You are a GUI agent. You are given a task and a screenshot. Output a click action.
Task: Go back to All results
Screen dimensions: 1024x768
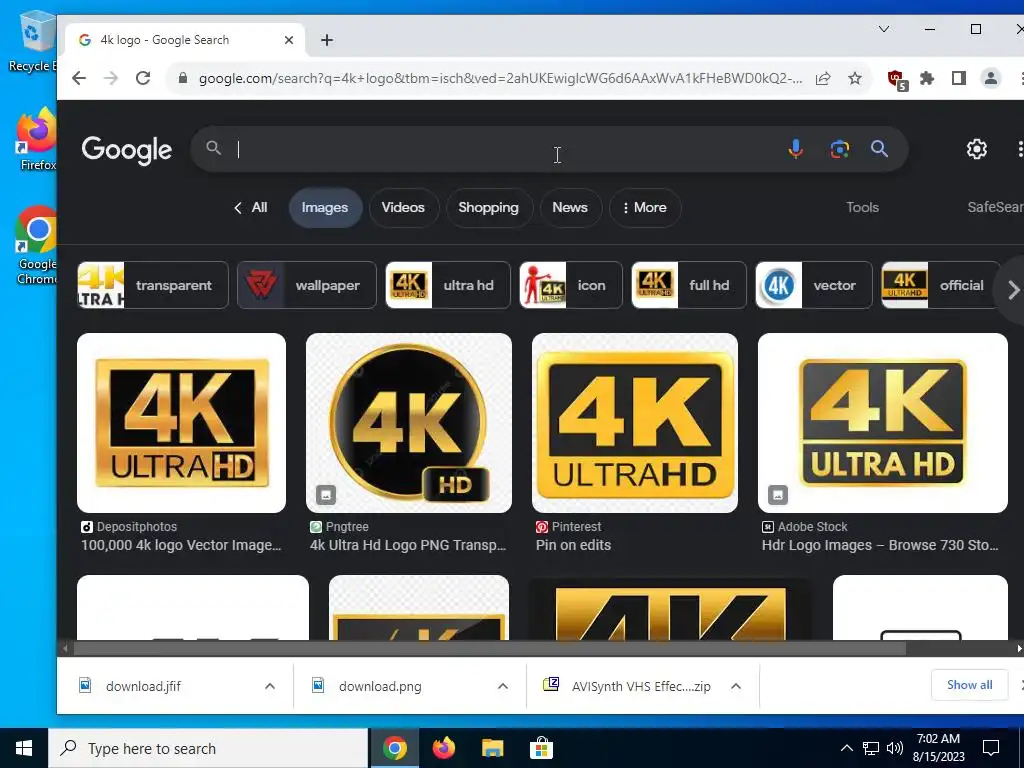pos(251,208)
